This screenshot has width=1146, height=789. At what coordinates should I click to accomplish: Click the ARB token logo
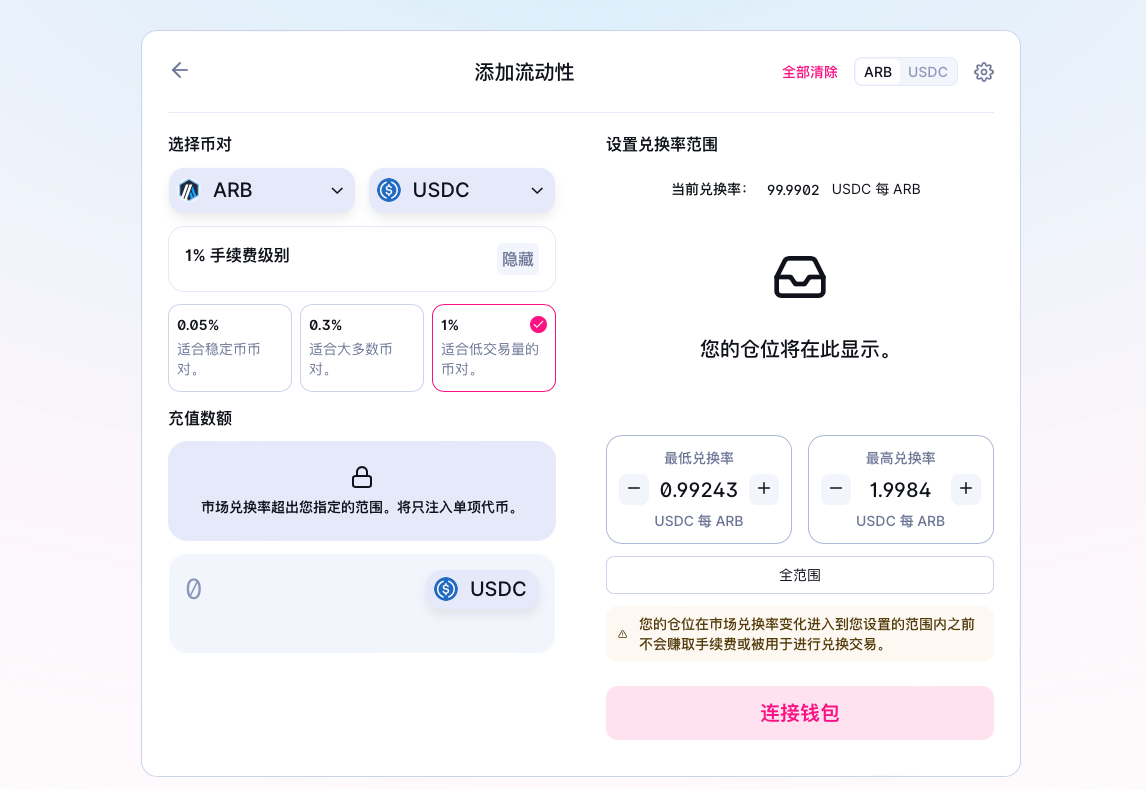(x=189, y=190)
